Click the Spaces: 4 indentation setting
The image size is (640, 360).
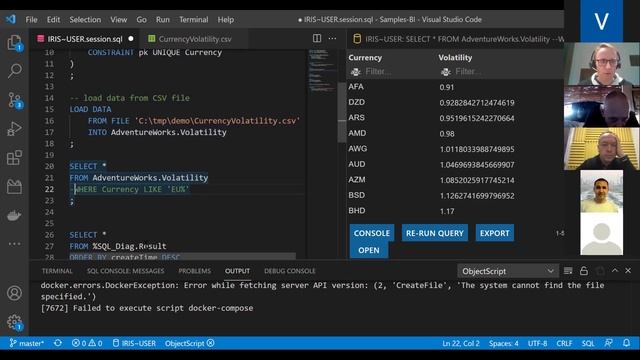[x=504, y=343]
